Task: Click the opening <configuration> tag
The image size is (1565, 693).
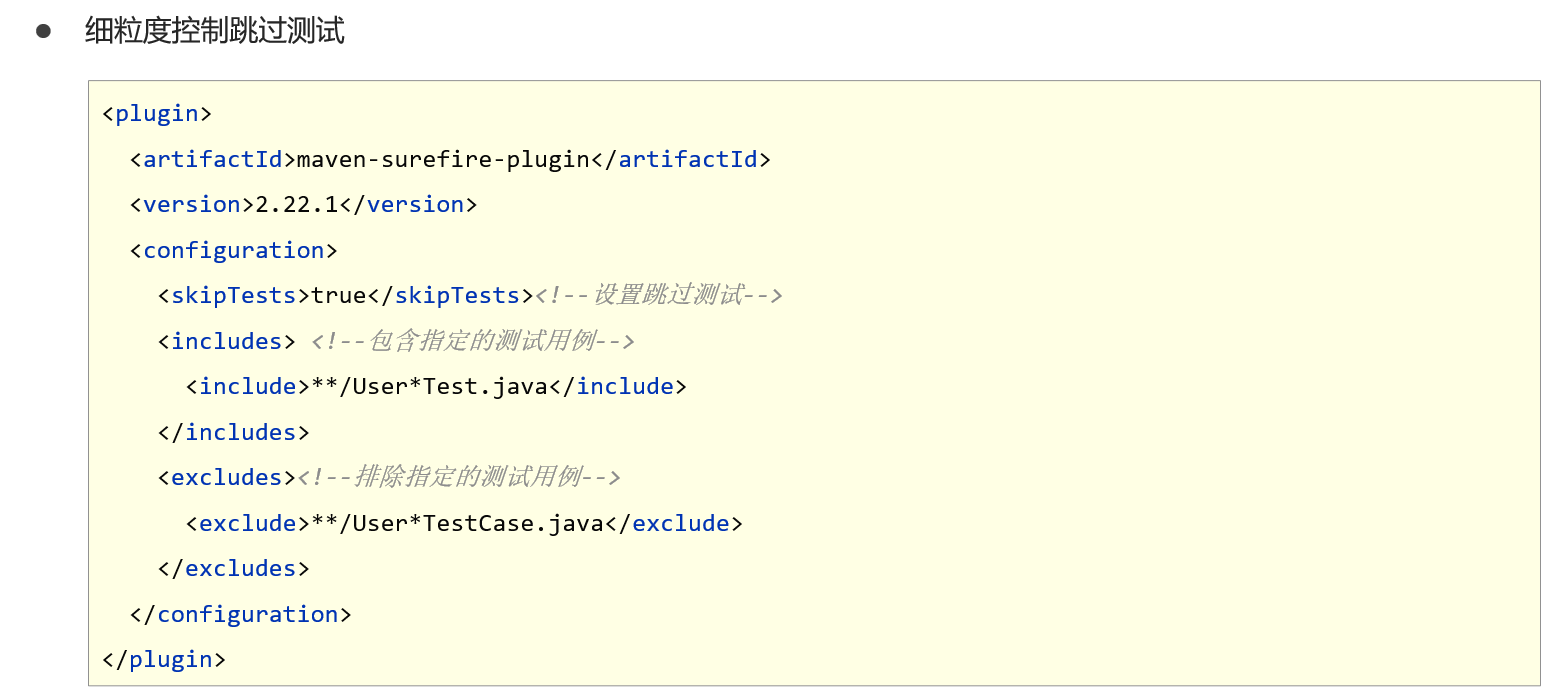Action: coord(234,250)
